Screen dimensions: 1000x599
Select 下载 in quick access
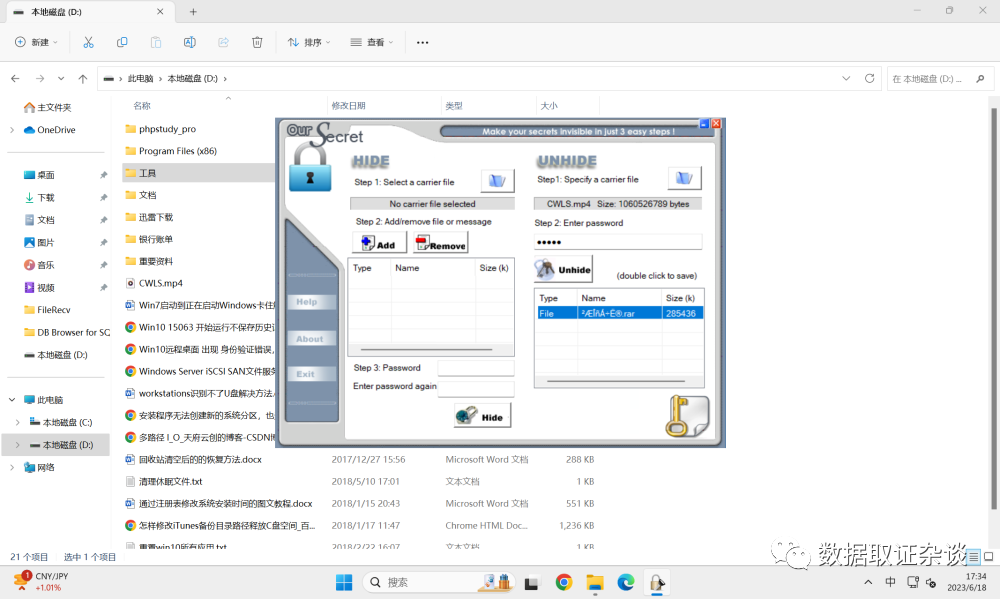[39, 197]
